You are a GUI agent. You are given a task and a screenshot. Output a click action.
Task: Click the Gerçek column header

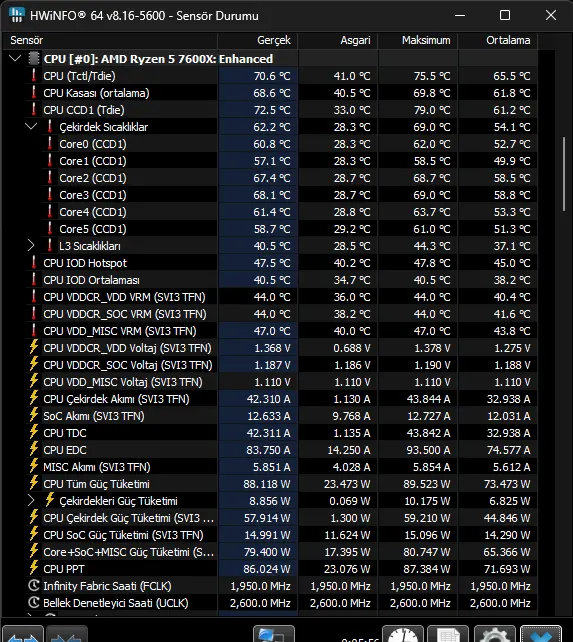pyautogui.click(x=258, y=40)
